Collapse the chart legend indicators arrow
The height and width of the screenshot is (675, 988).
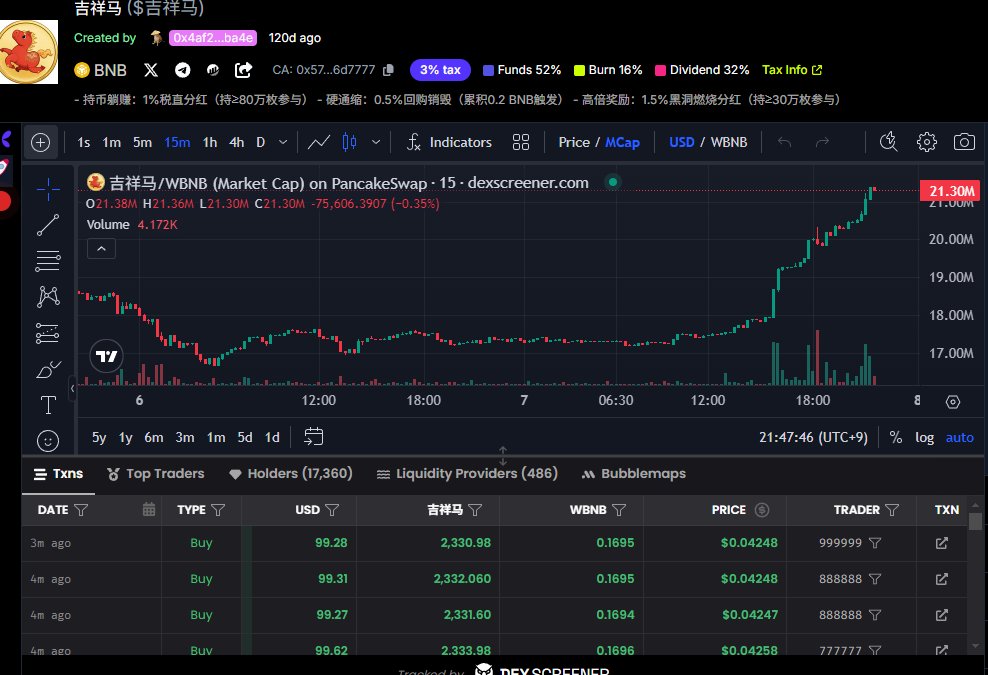coord(101,249)
